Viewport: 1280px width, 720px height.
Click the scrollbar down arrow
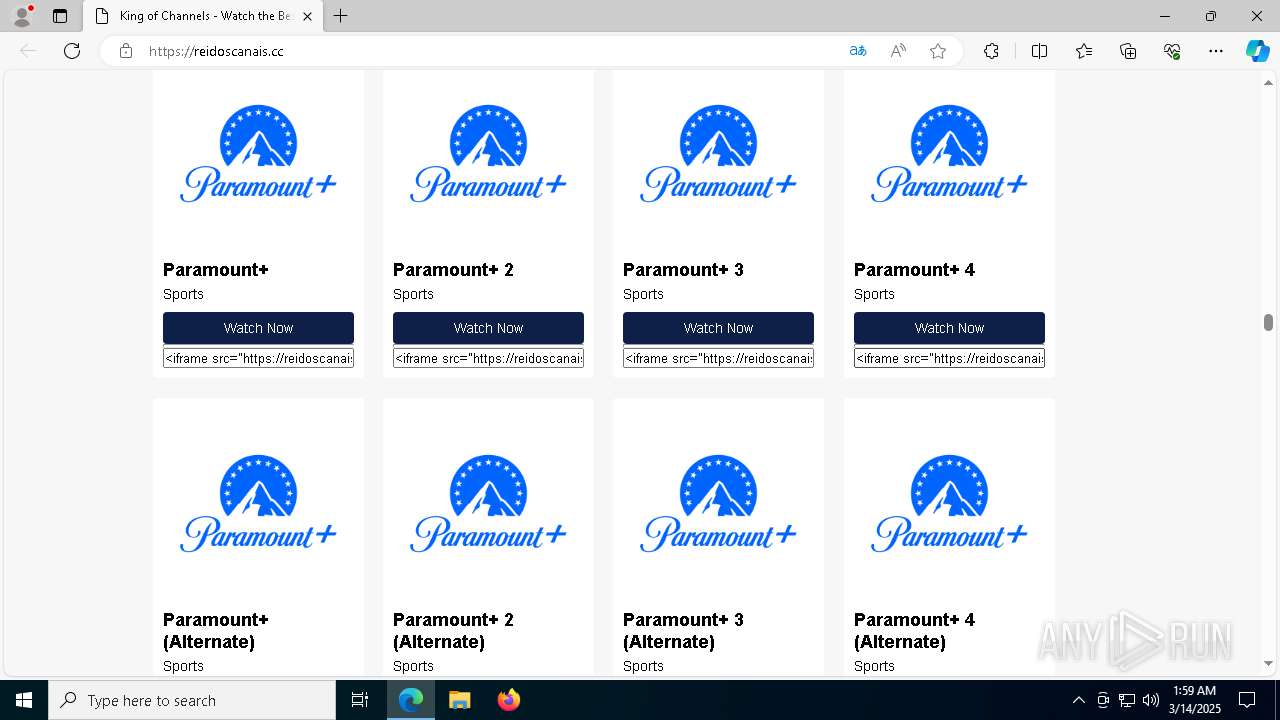tap(1268, 663)
